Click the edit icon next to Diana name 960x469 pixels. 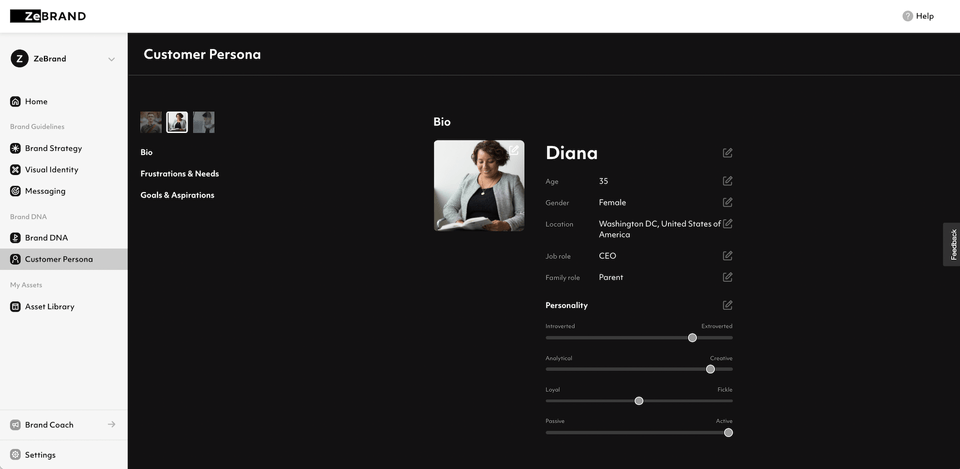(x=727, y=152)
